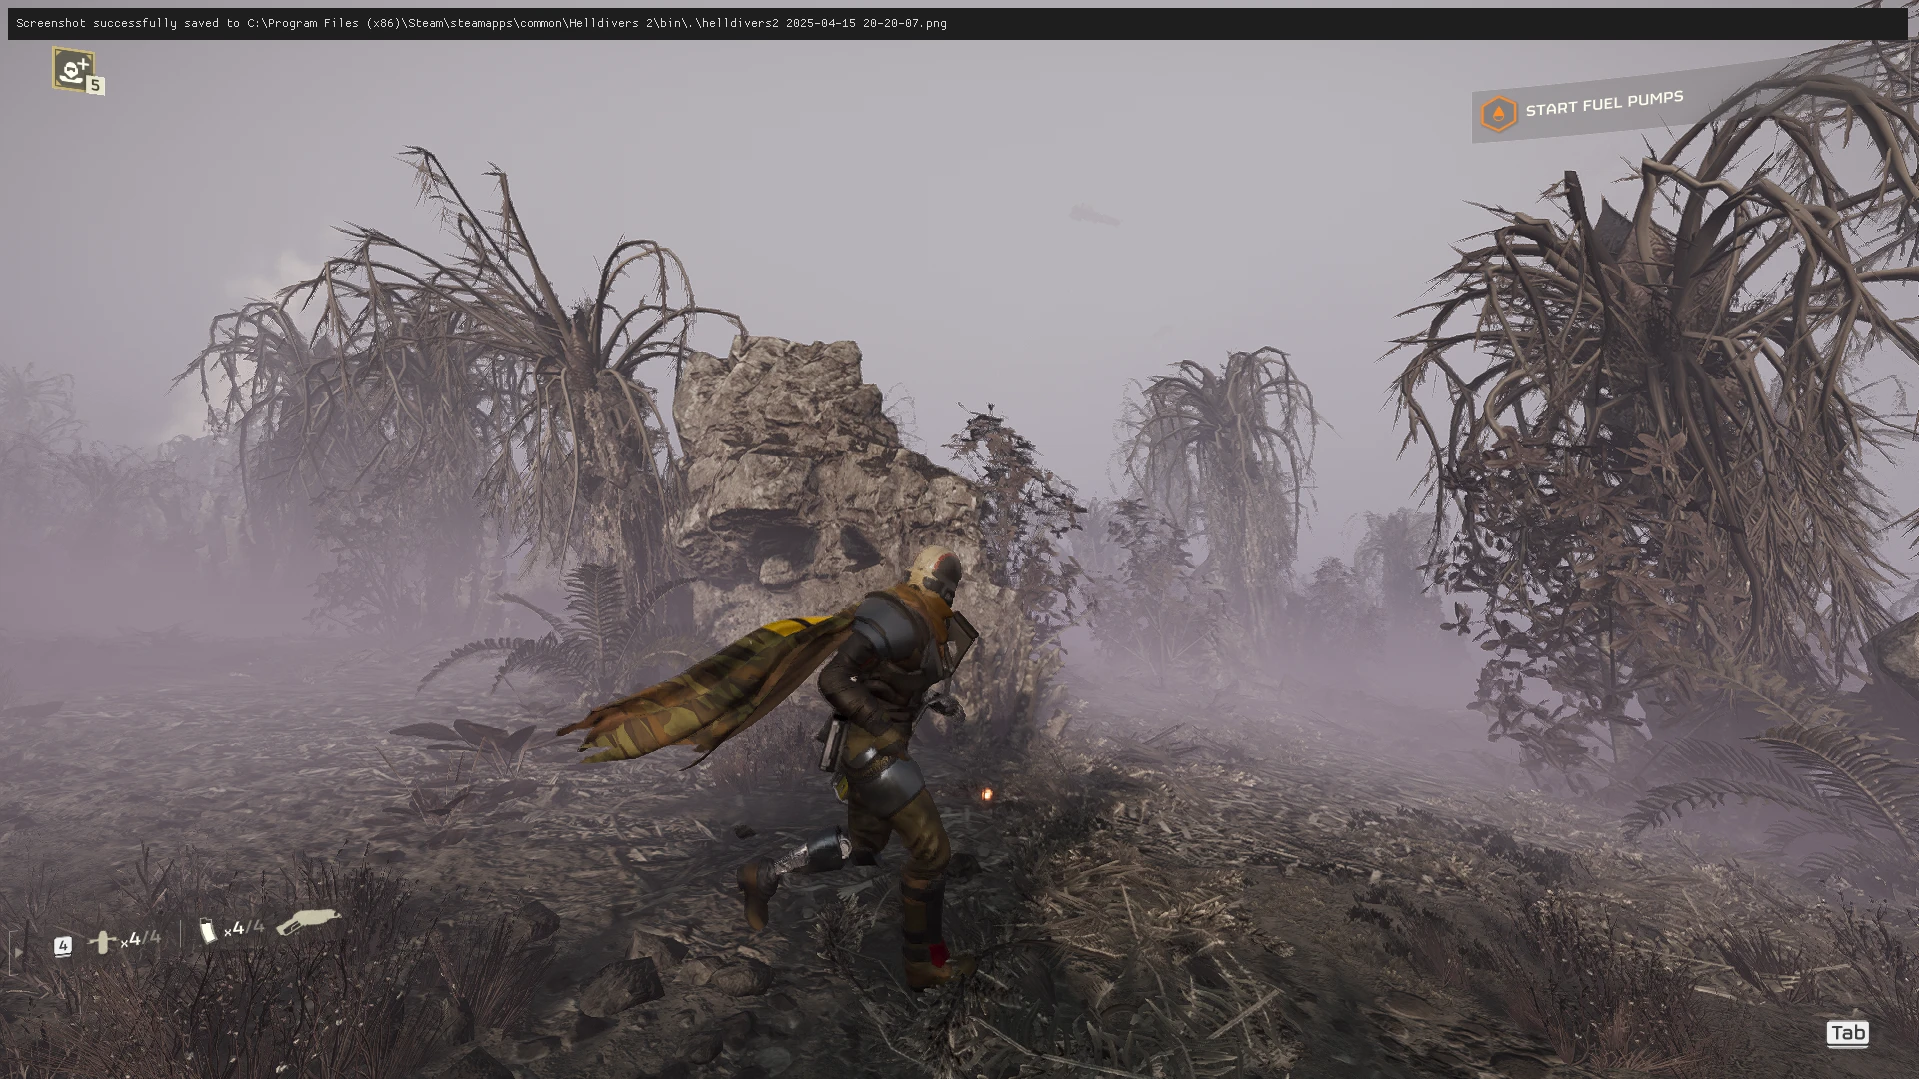Image resolution: width=1919 pixels, height=1079 pixels.
Task: Click the orange glowing ember on ground
Action: 986,794
